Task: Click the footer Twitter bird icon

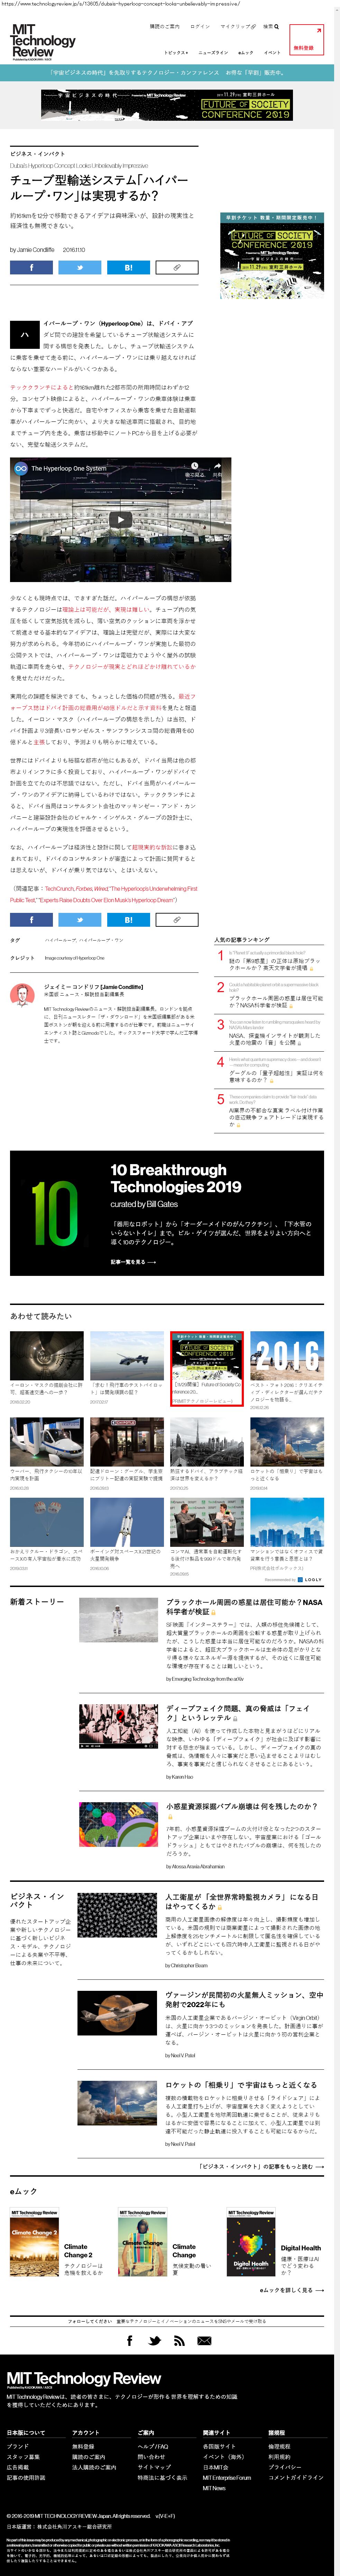Action: coord(154,2341)
